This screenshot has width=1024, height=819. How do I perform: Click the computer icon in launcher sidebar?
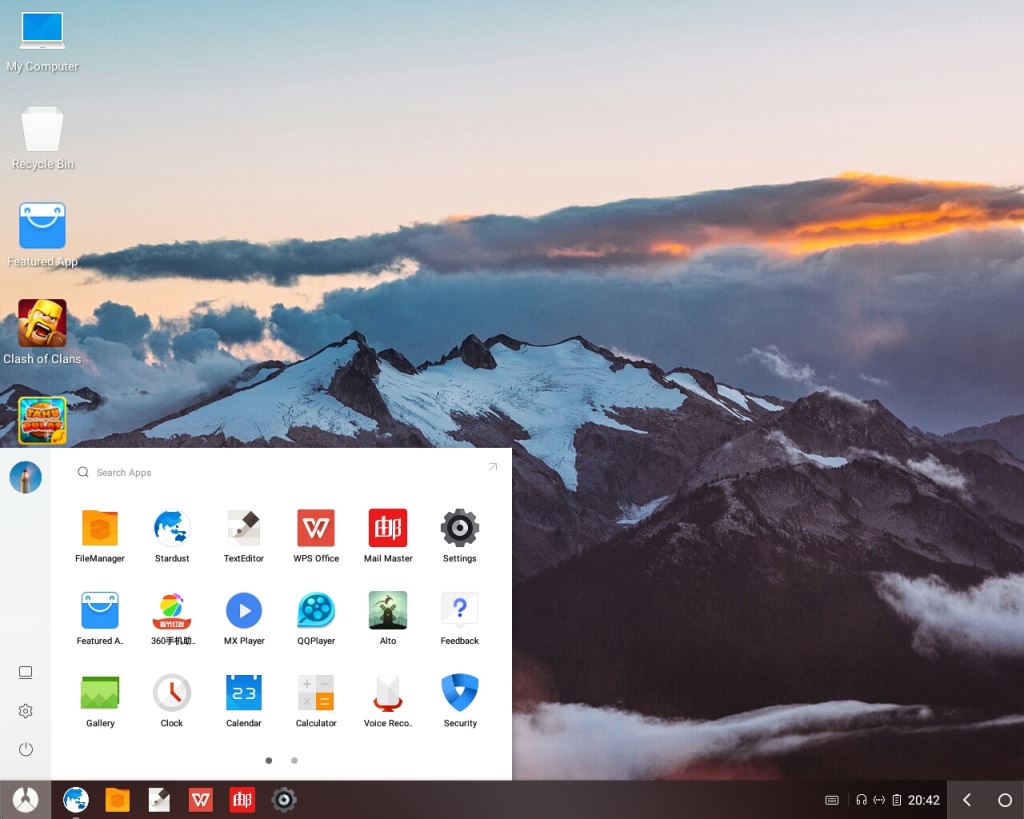[x=25, y=672]
